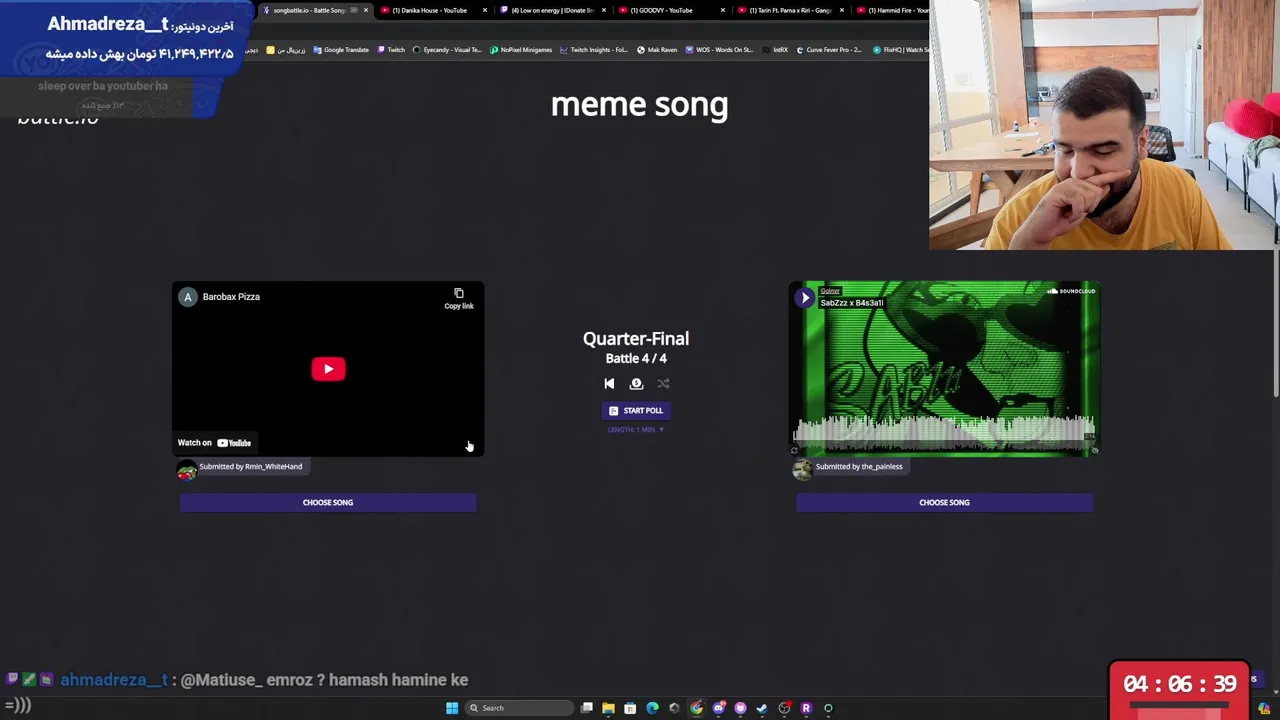Click the shuffle icon
Viewport: 1280px width, 720px height.
coord(663,383)
